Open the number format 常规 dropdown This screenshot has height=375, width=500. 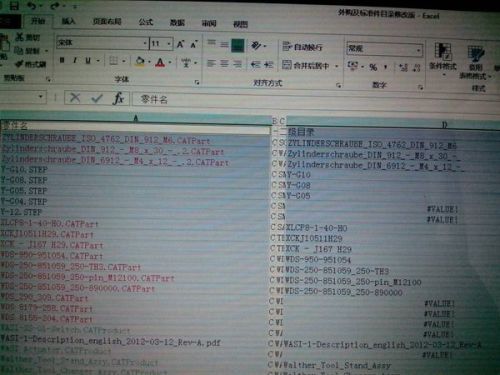(418, 50)
